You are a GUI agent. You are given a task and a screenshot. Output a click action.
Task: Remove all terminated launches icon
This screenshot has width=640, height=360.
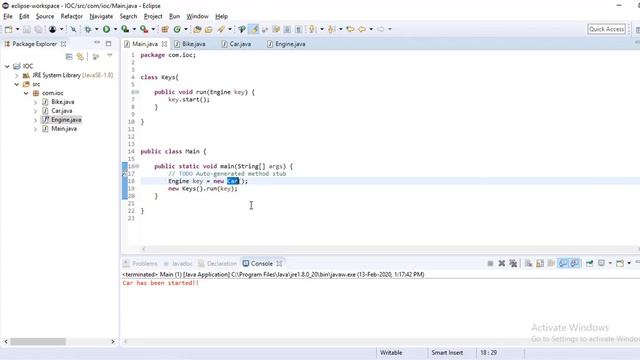coord(513,264)
